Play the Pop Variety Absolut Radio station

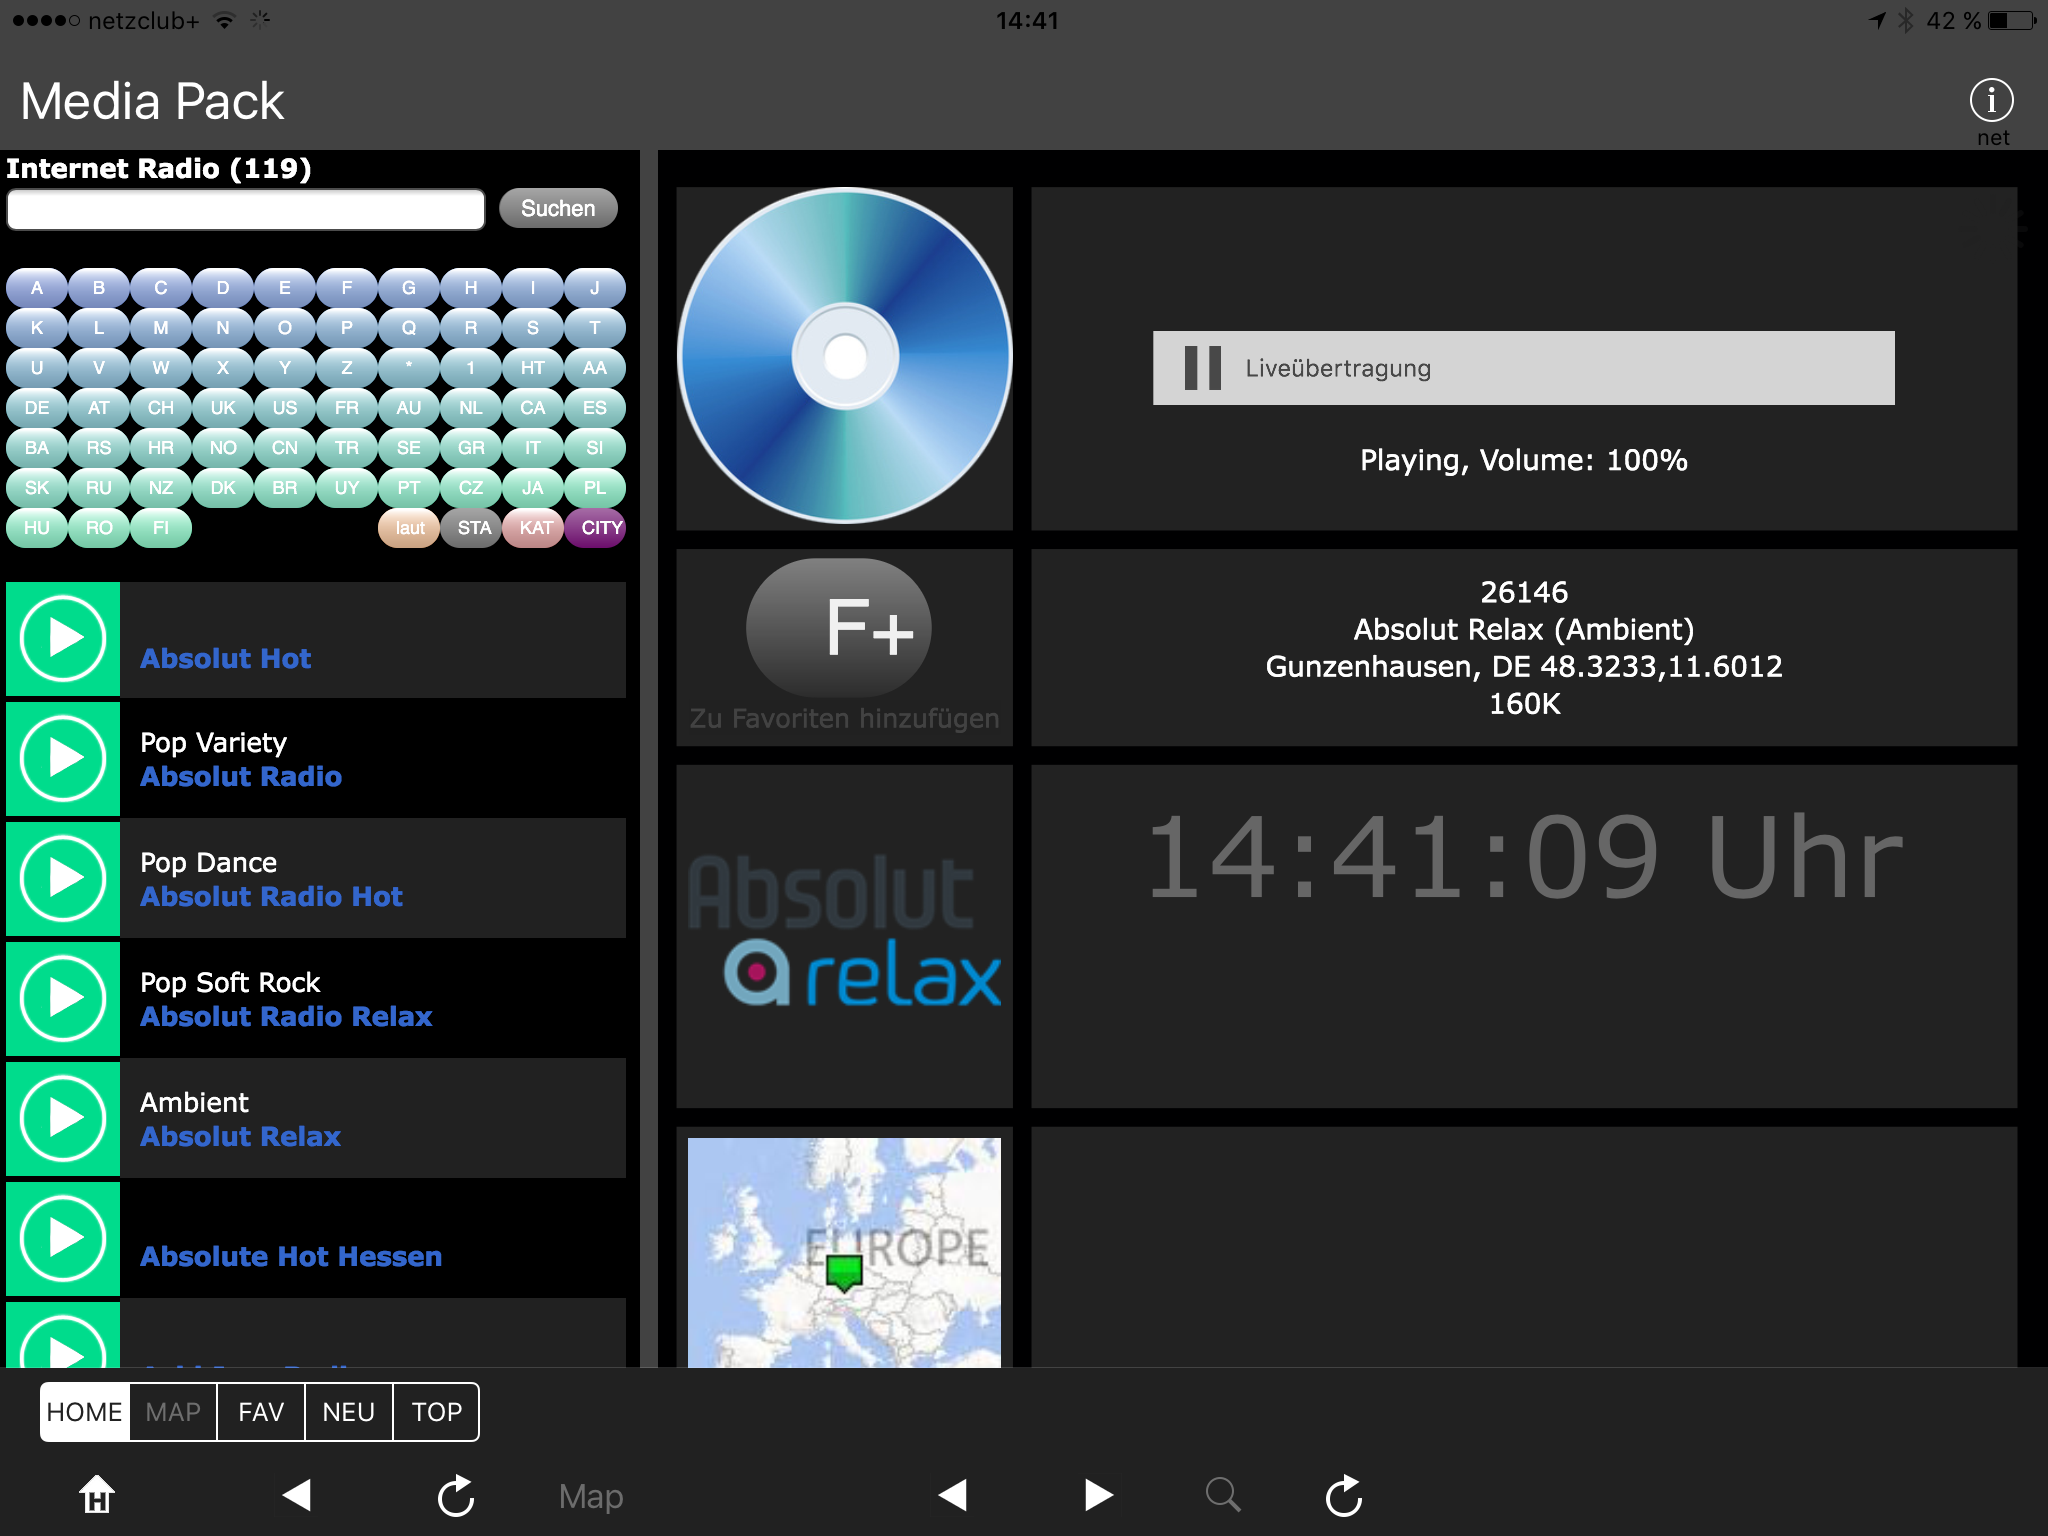tap(63, 758)
